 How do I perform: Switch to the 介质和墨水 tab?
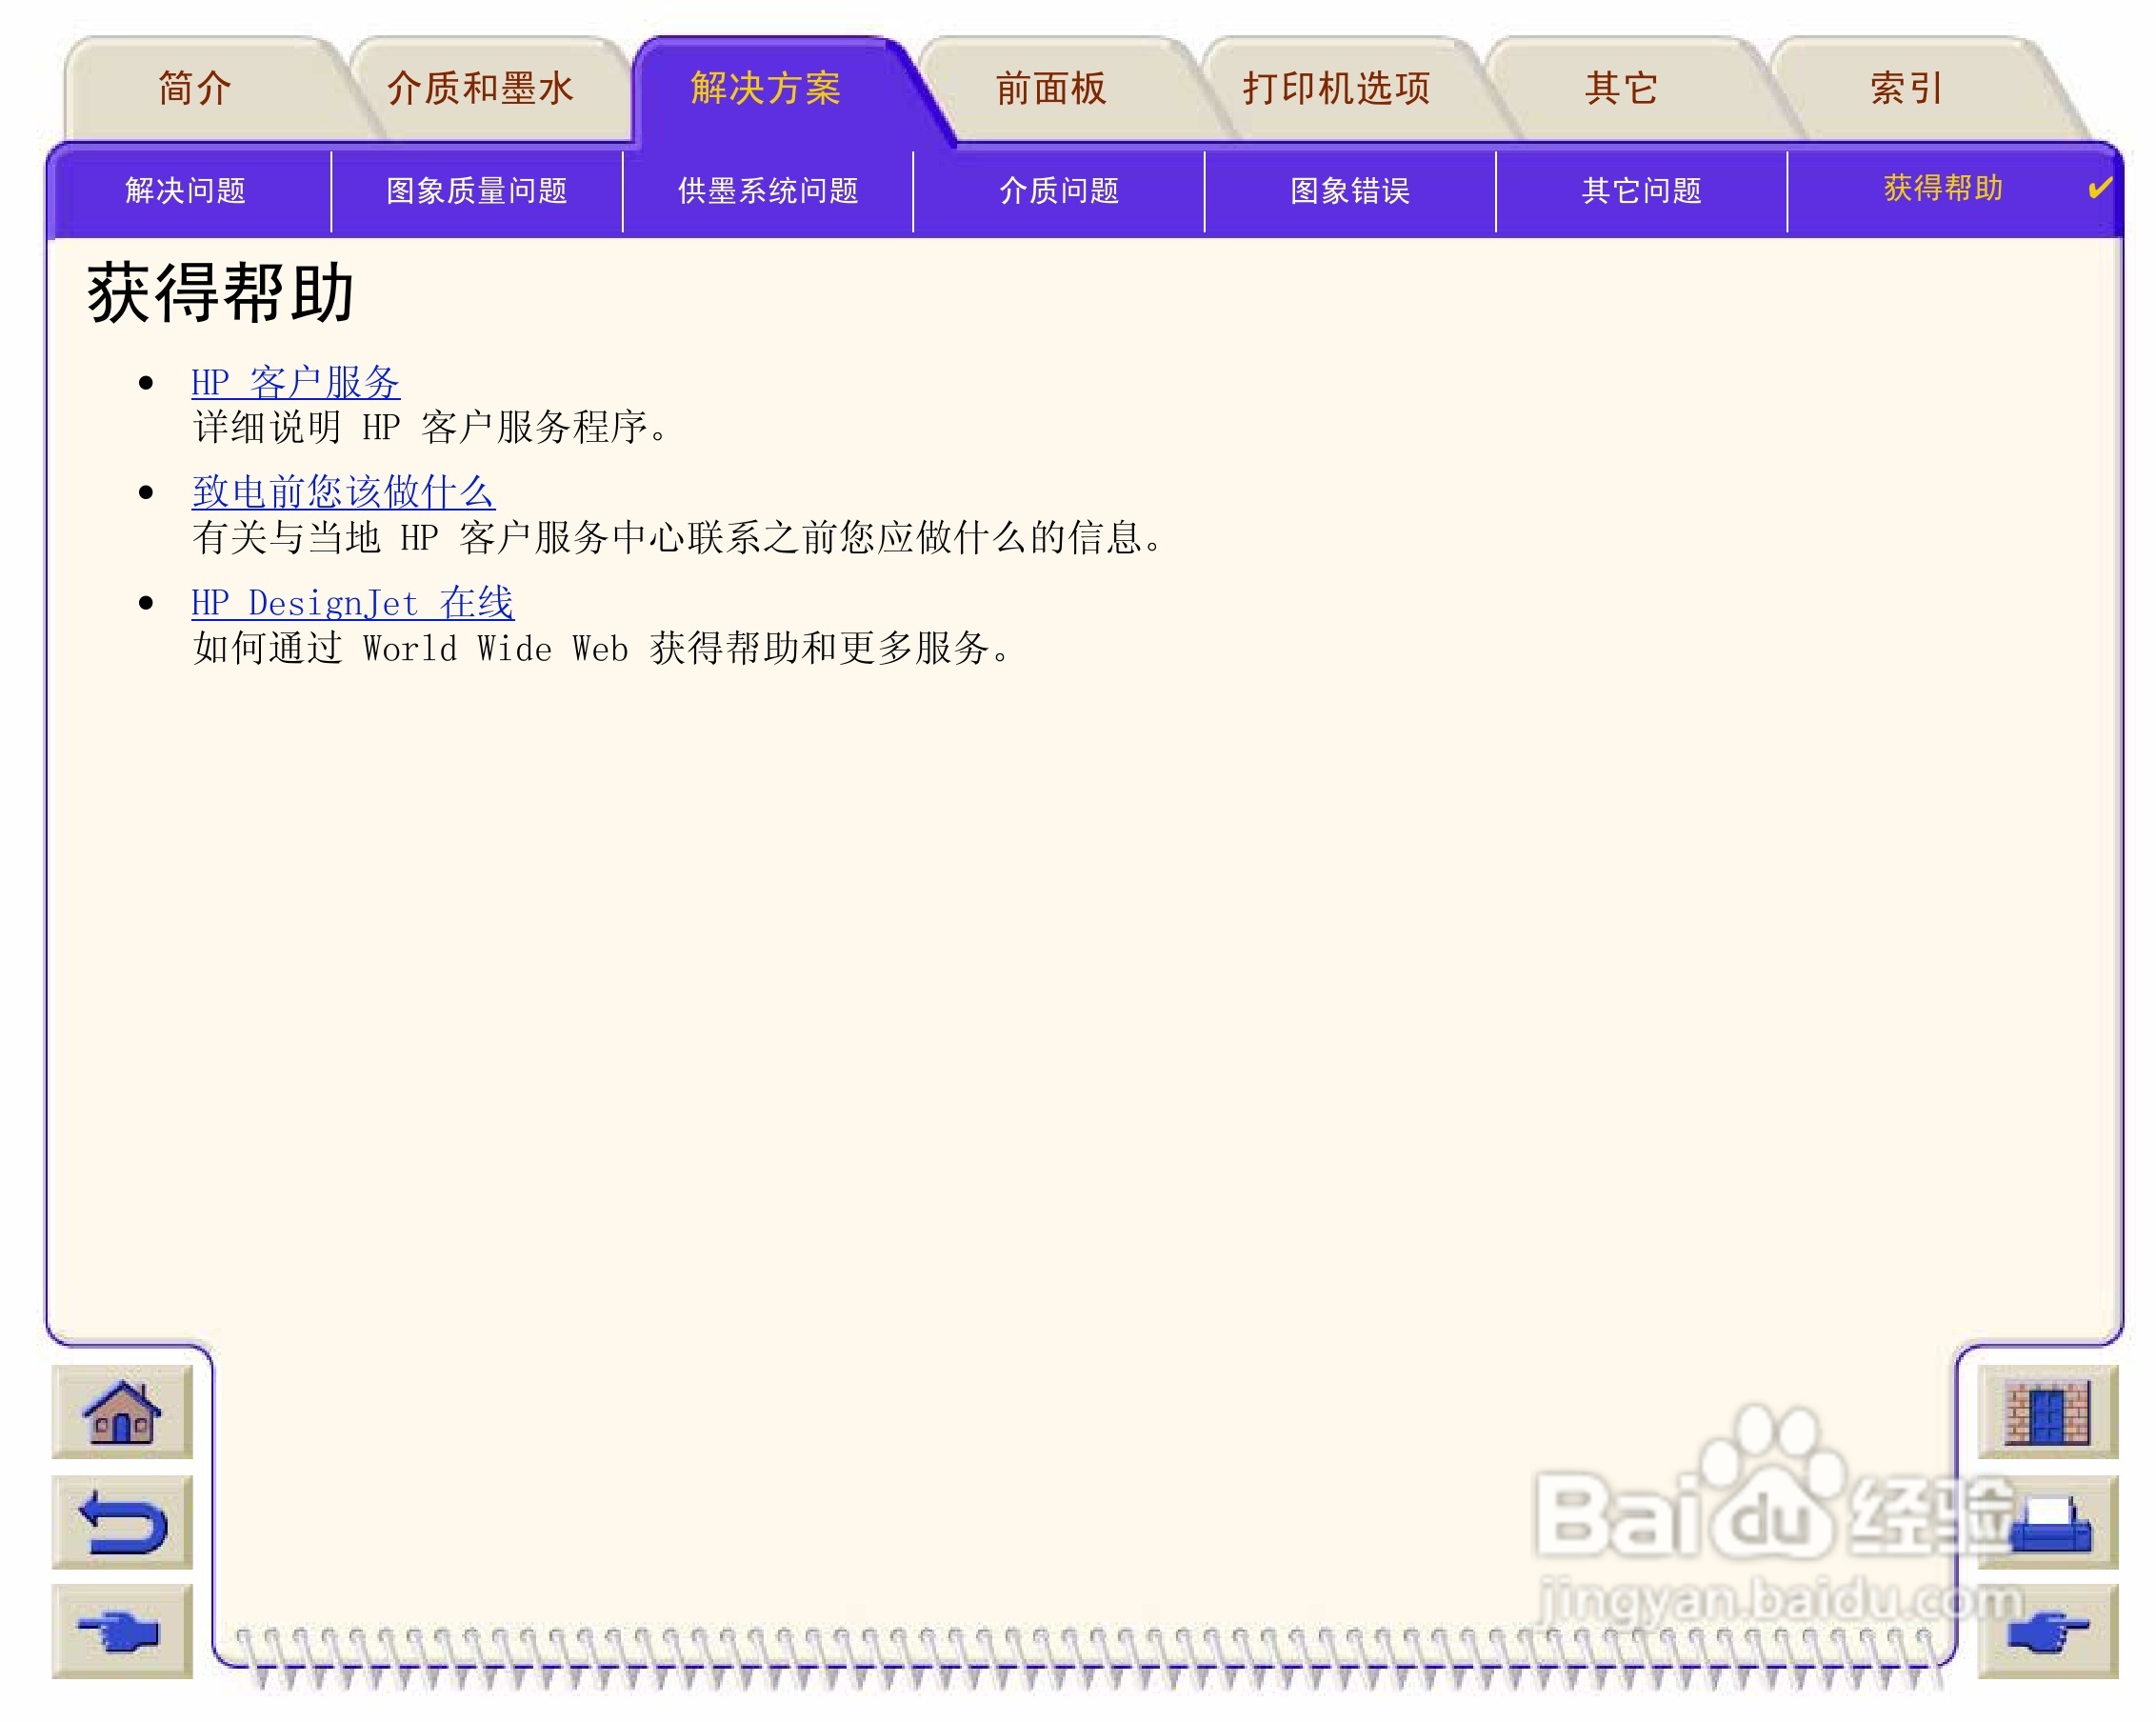[x=480, y=89]
